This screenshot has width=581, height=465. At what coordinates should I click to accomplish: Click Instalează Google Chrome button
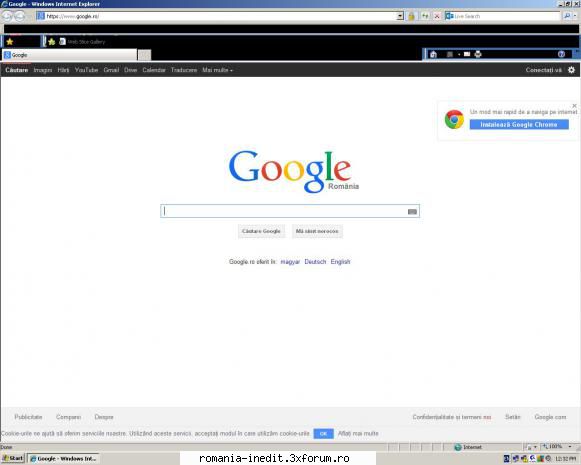(x=519, y=124)
